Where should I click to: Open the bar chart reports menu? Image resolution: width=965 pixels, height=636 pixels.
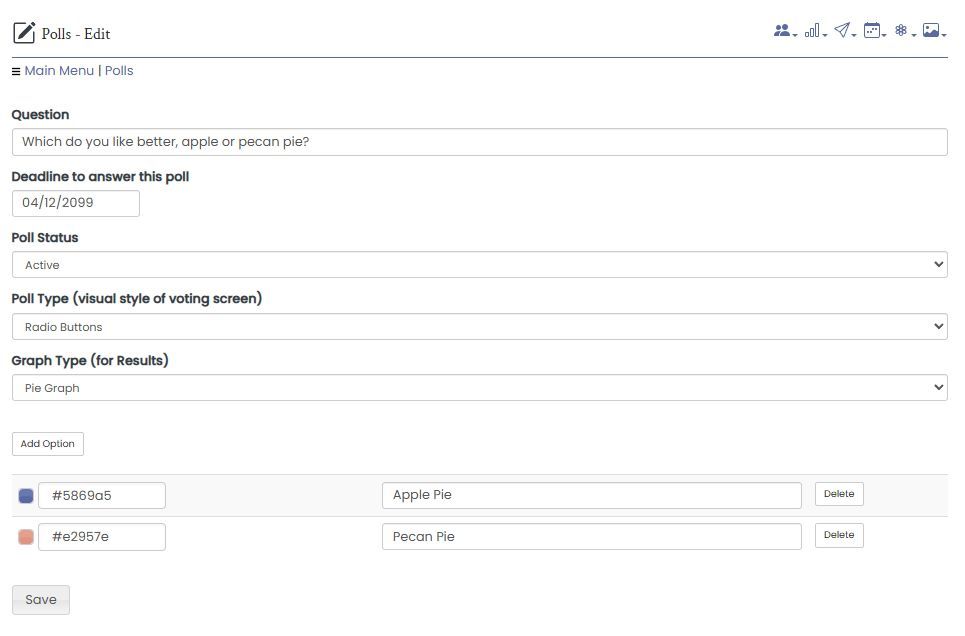tap(815, 30)
